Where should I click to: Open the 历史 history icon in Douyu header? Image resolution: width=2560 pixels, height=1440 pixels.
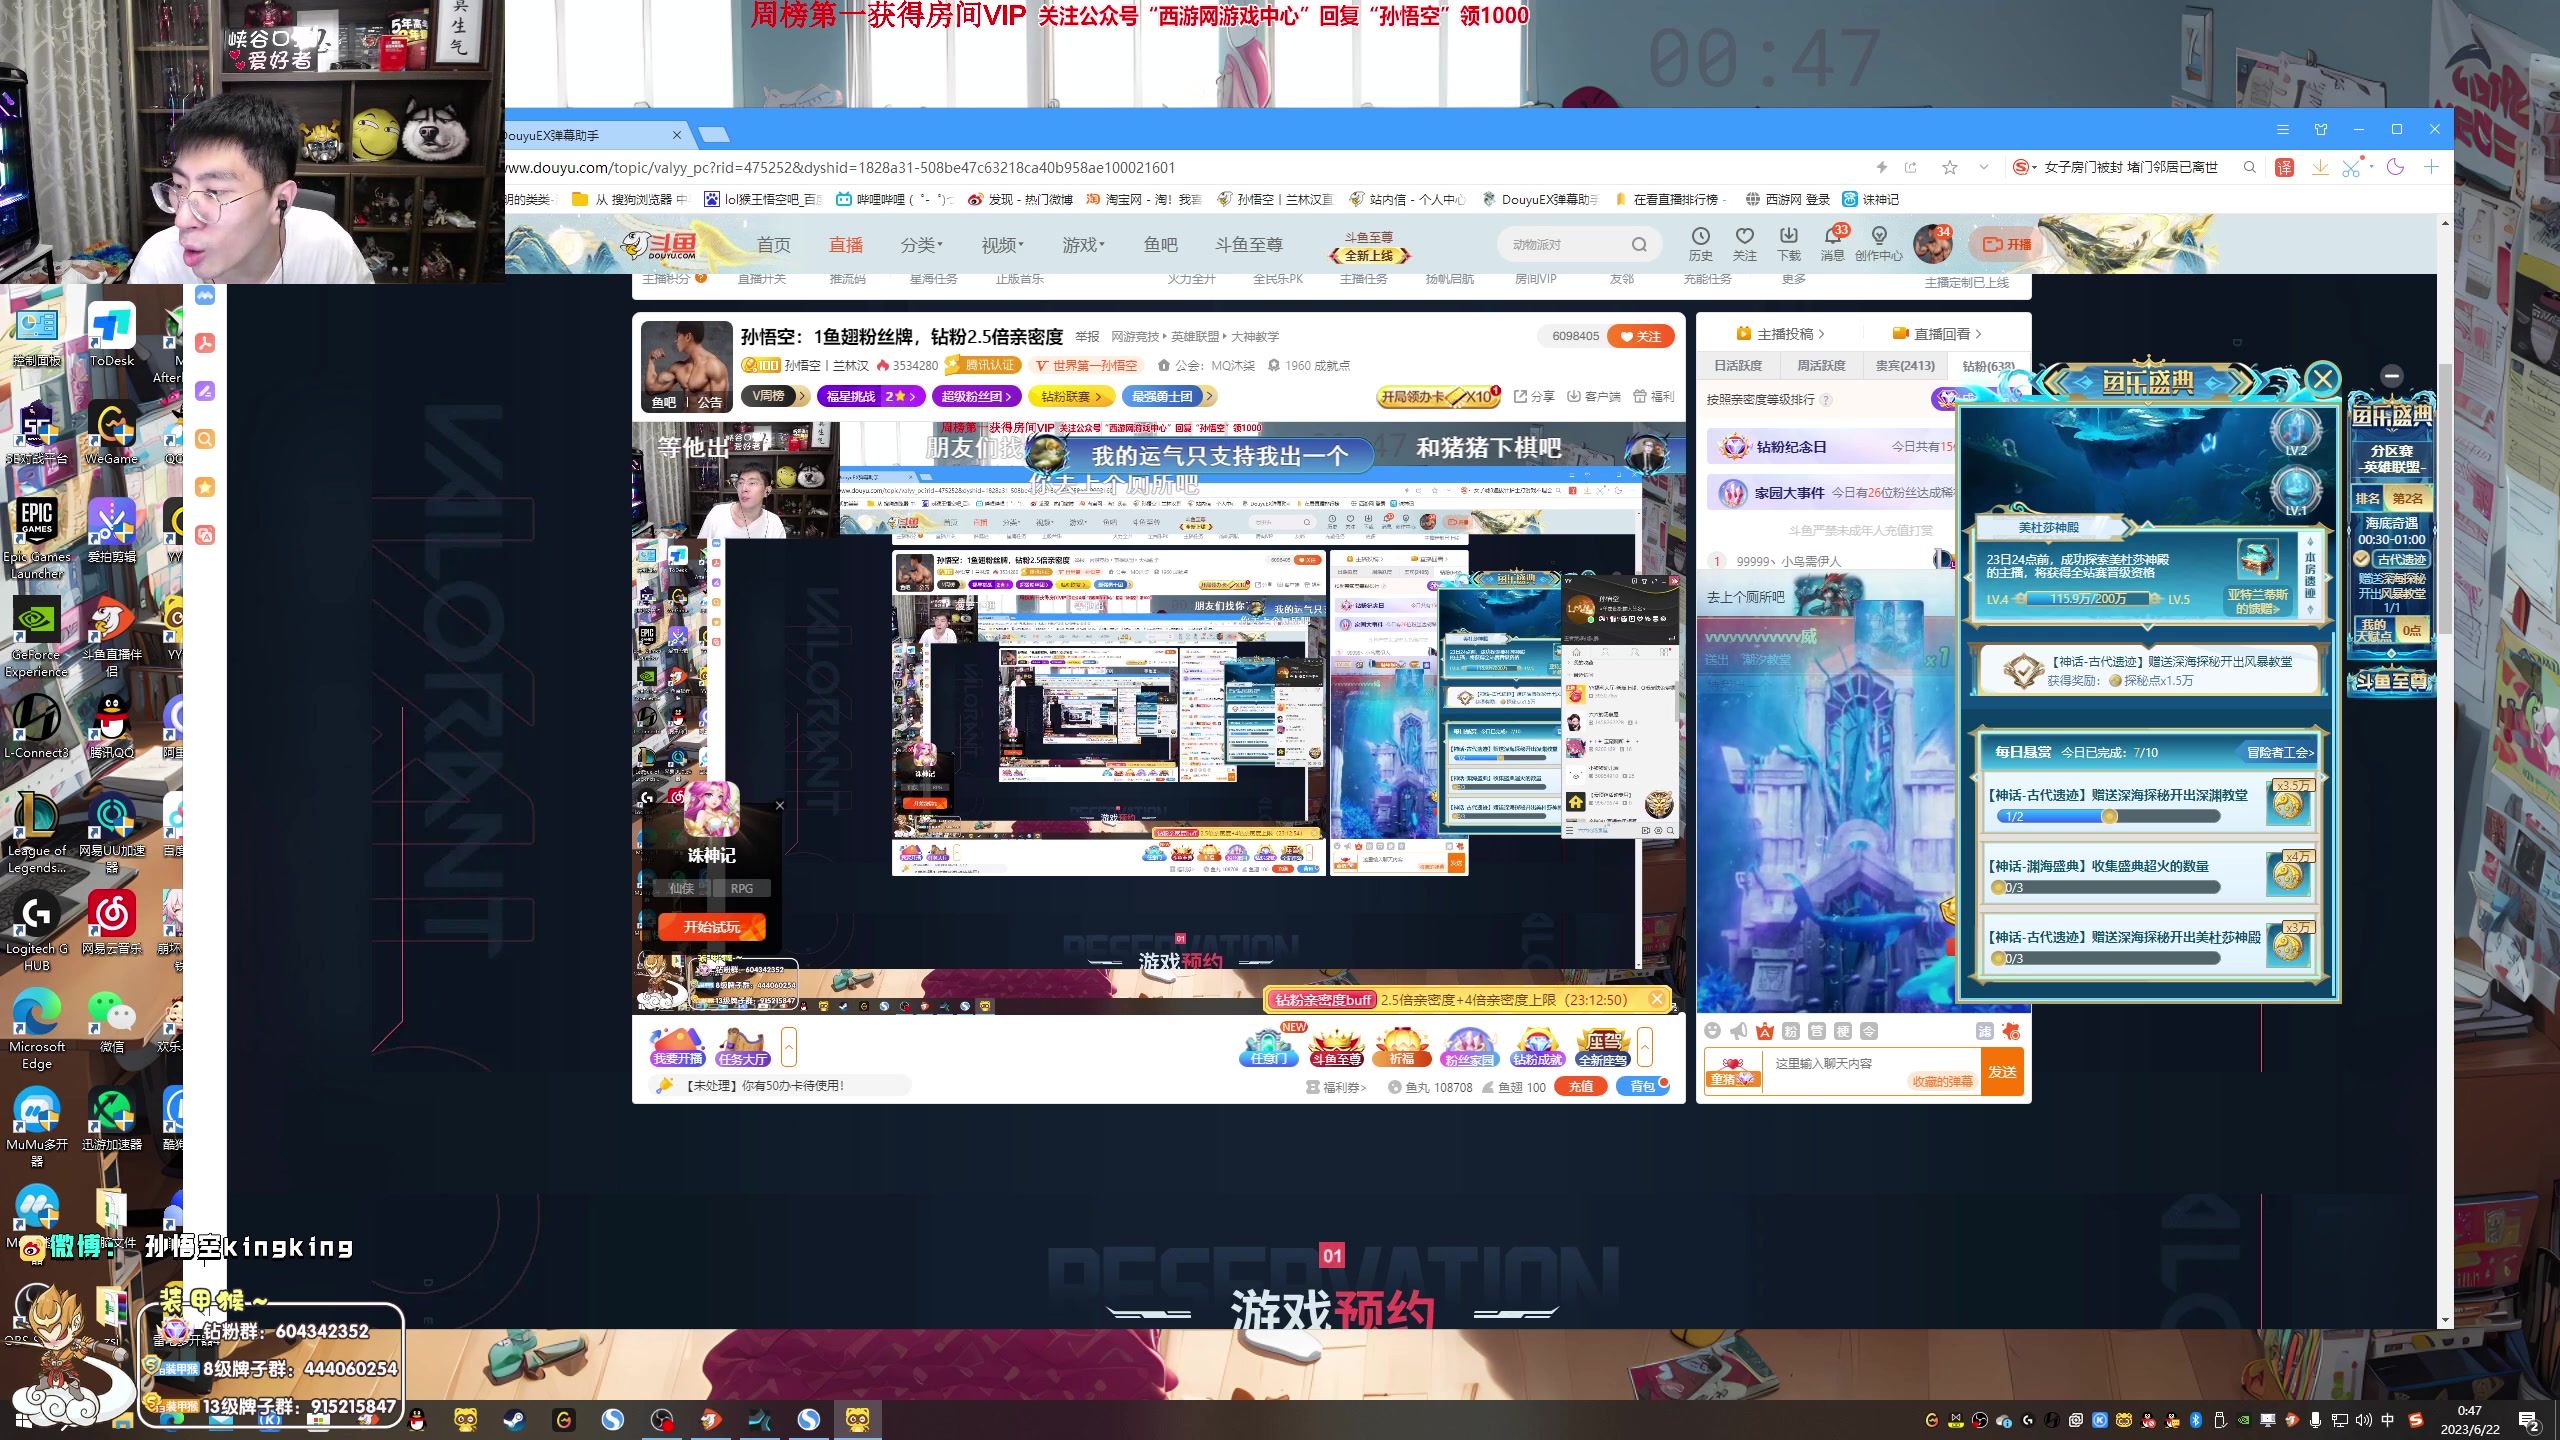point(1701,244)
